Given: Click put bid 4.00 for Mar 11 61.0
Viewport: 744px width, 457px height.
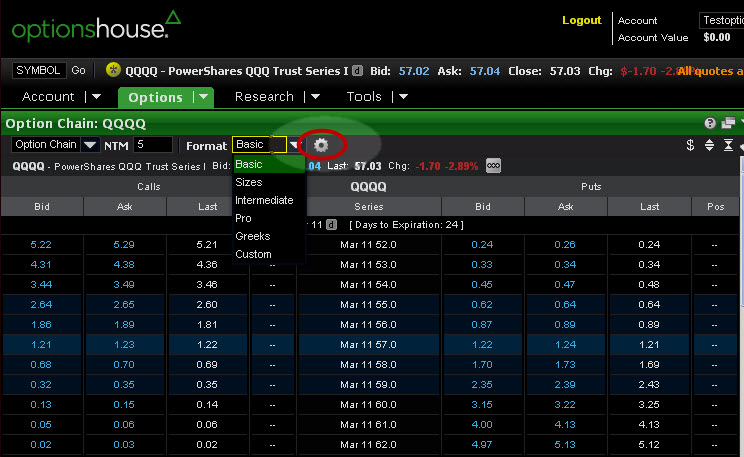Looking at the screenshot, I should tap(482, 425).
